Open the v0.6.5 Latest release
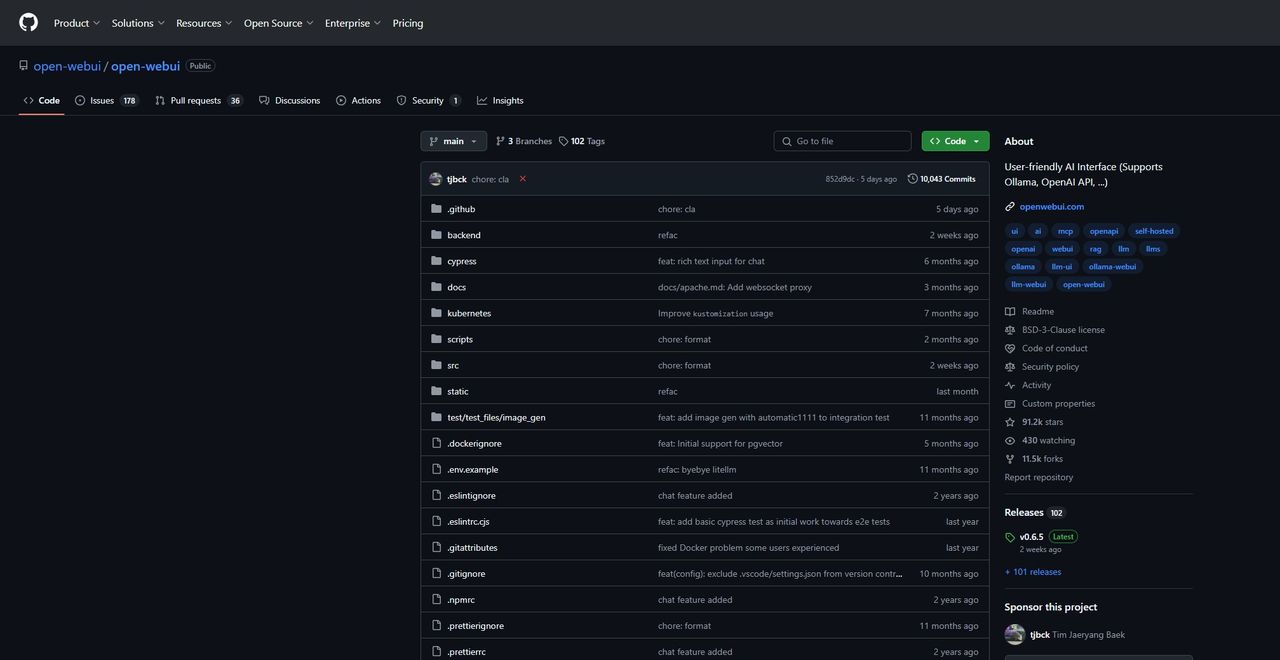This screenshot has width=1280, height=660. click(1031, 537)
